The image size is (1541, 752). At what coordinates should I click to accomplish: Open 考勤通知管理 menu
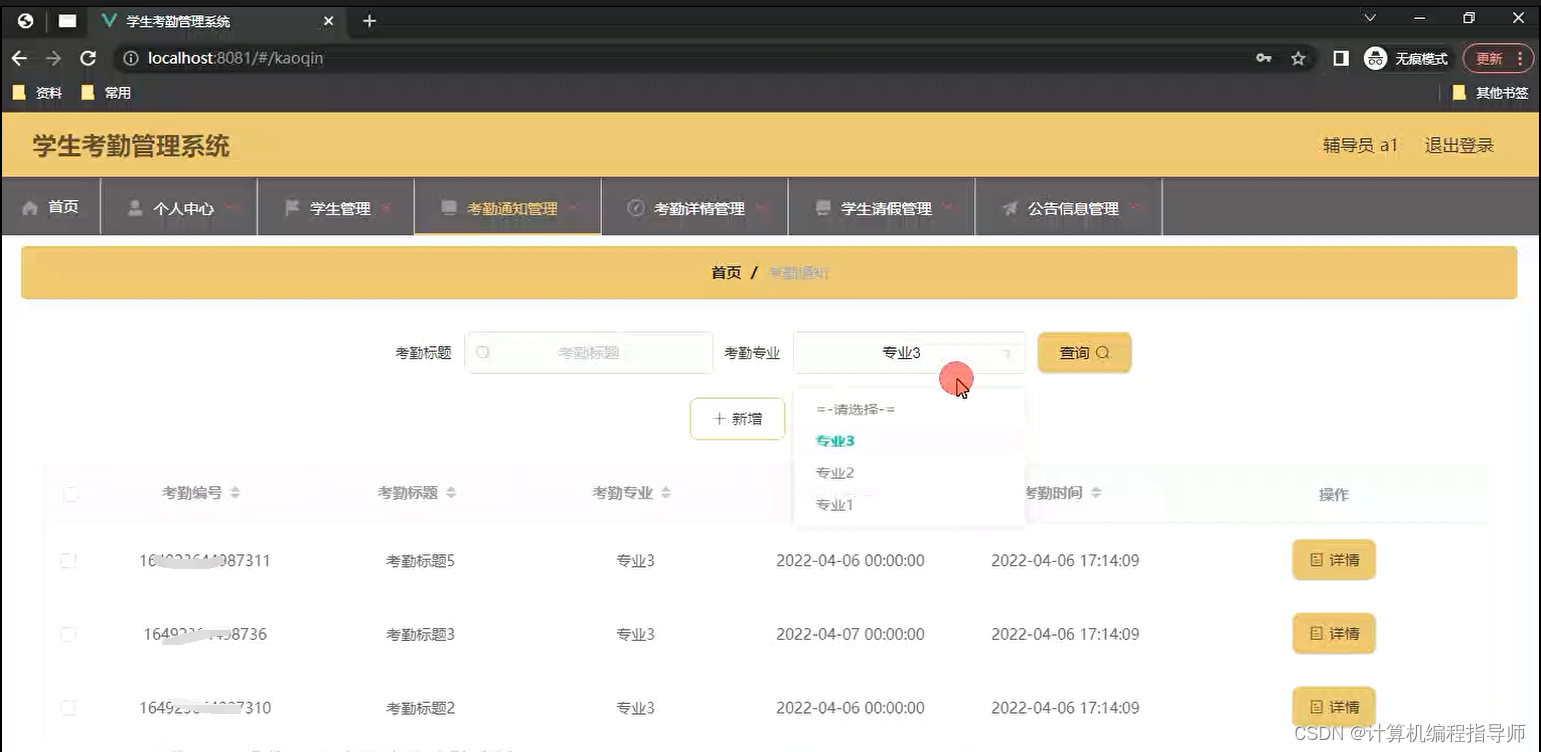coord(508,208)
